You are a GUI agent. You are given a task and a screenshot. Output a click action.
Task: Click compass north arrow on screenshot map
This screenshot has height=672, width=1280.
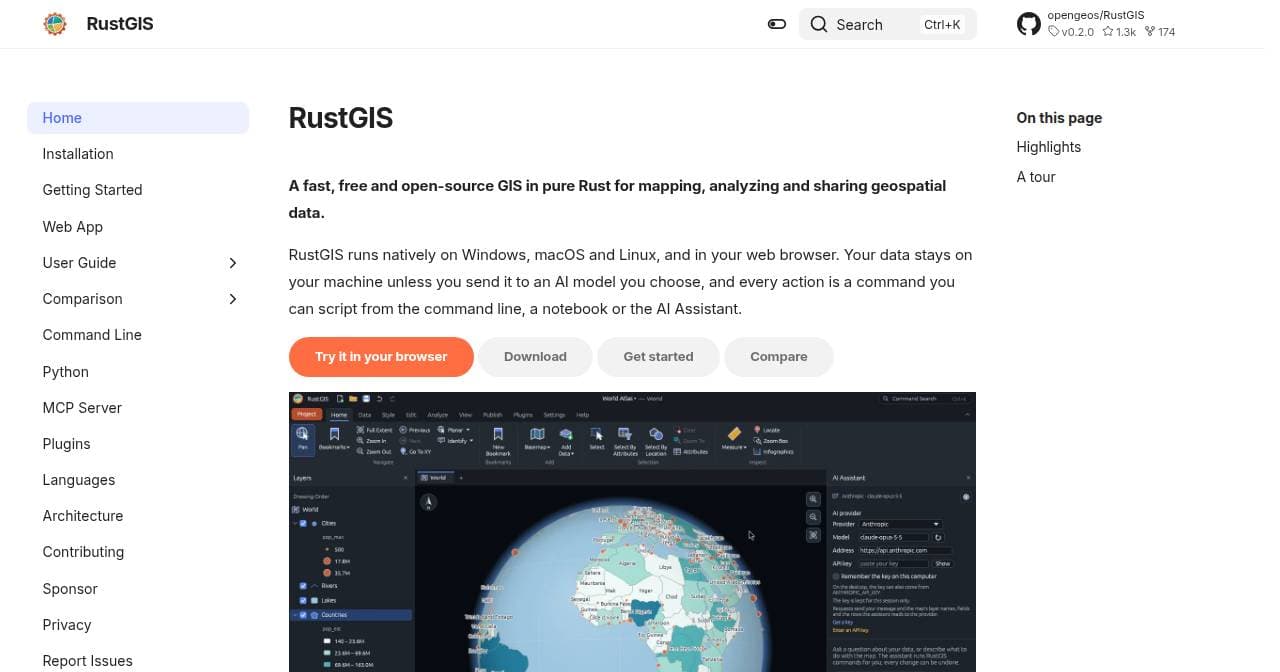coord(428,502)
